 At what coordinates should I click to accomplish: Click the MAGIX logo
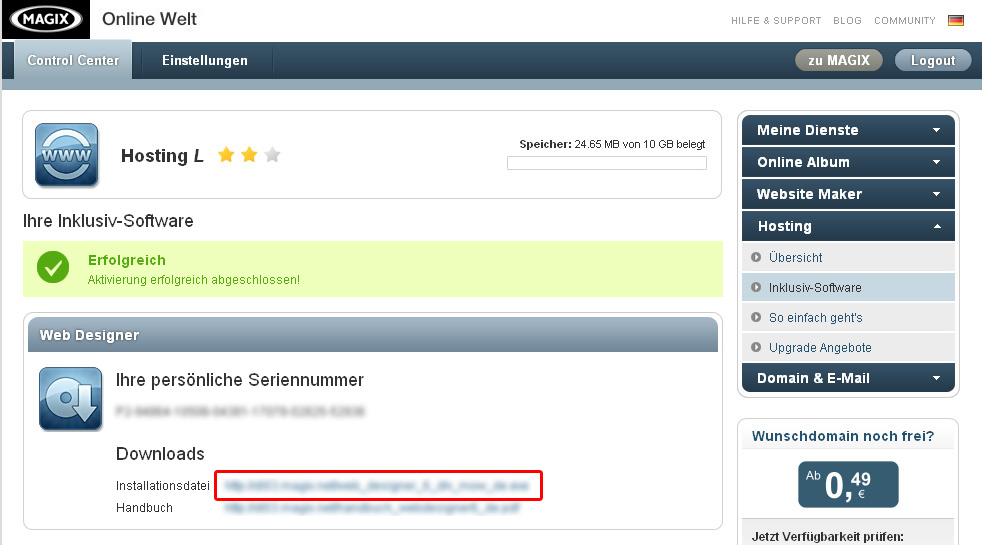[45, 19]
